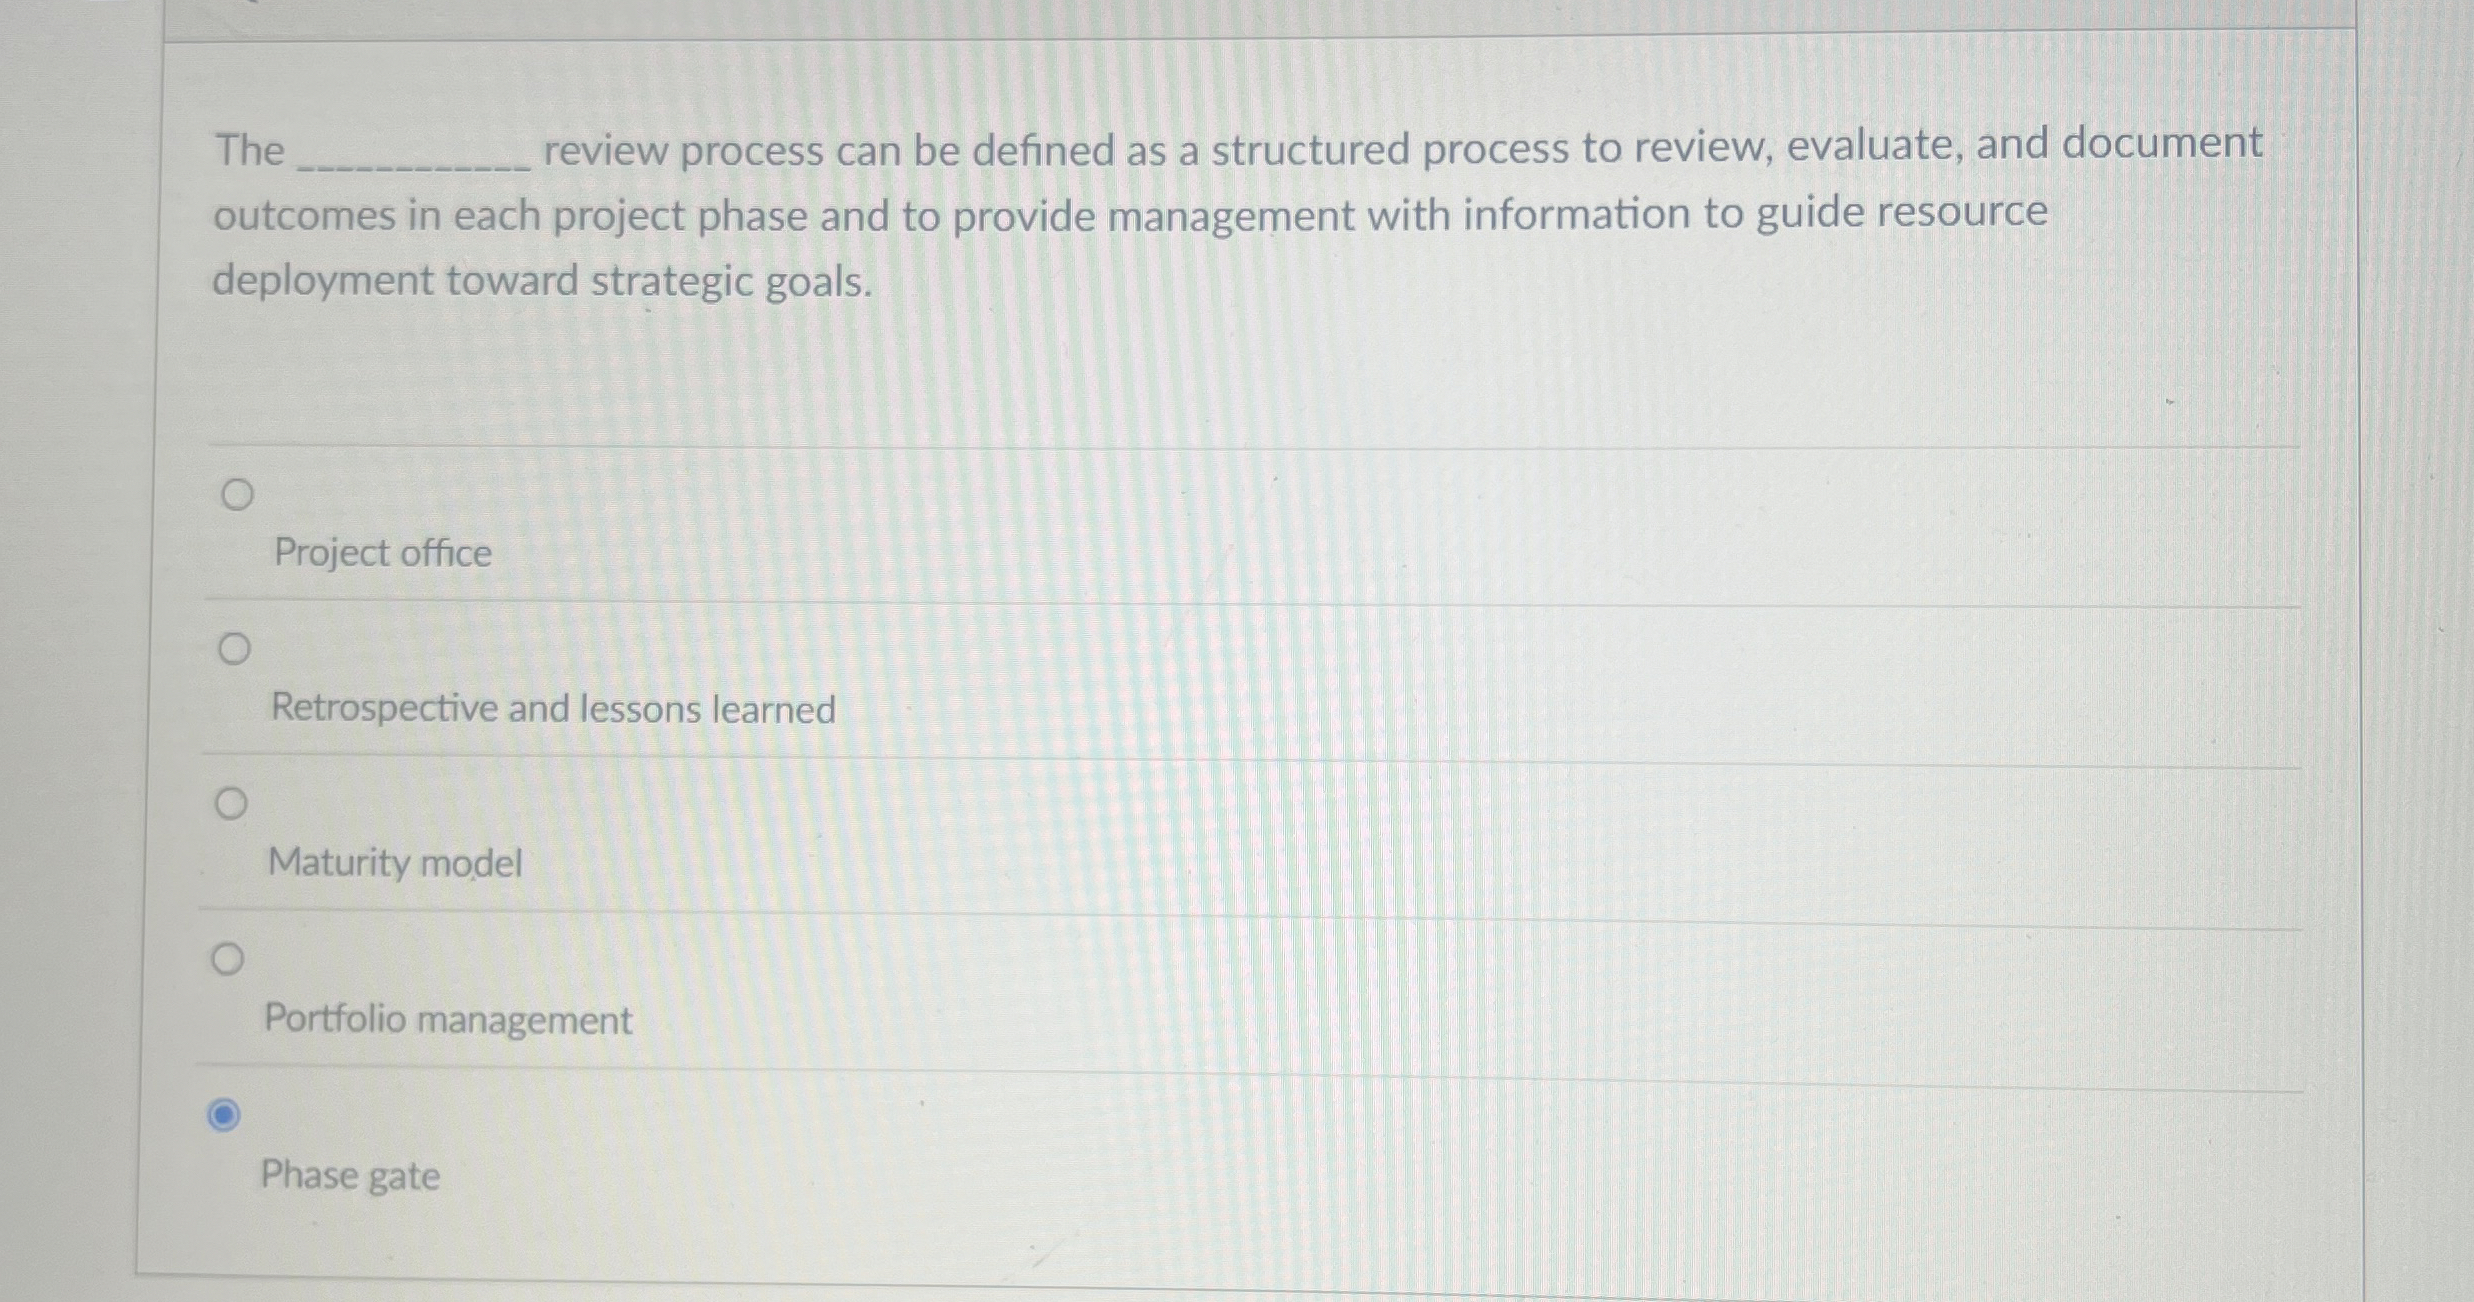Choose the Maturity model answer
2474x1302 pixels.
coord(231,802)
